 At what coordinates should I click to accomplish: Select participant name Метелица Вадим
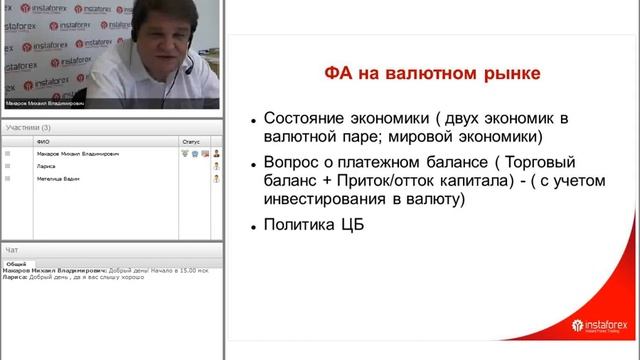click(58, 179)
